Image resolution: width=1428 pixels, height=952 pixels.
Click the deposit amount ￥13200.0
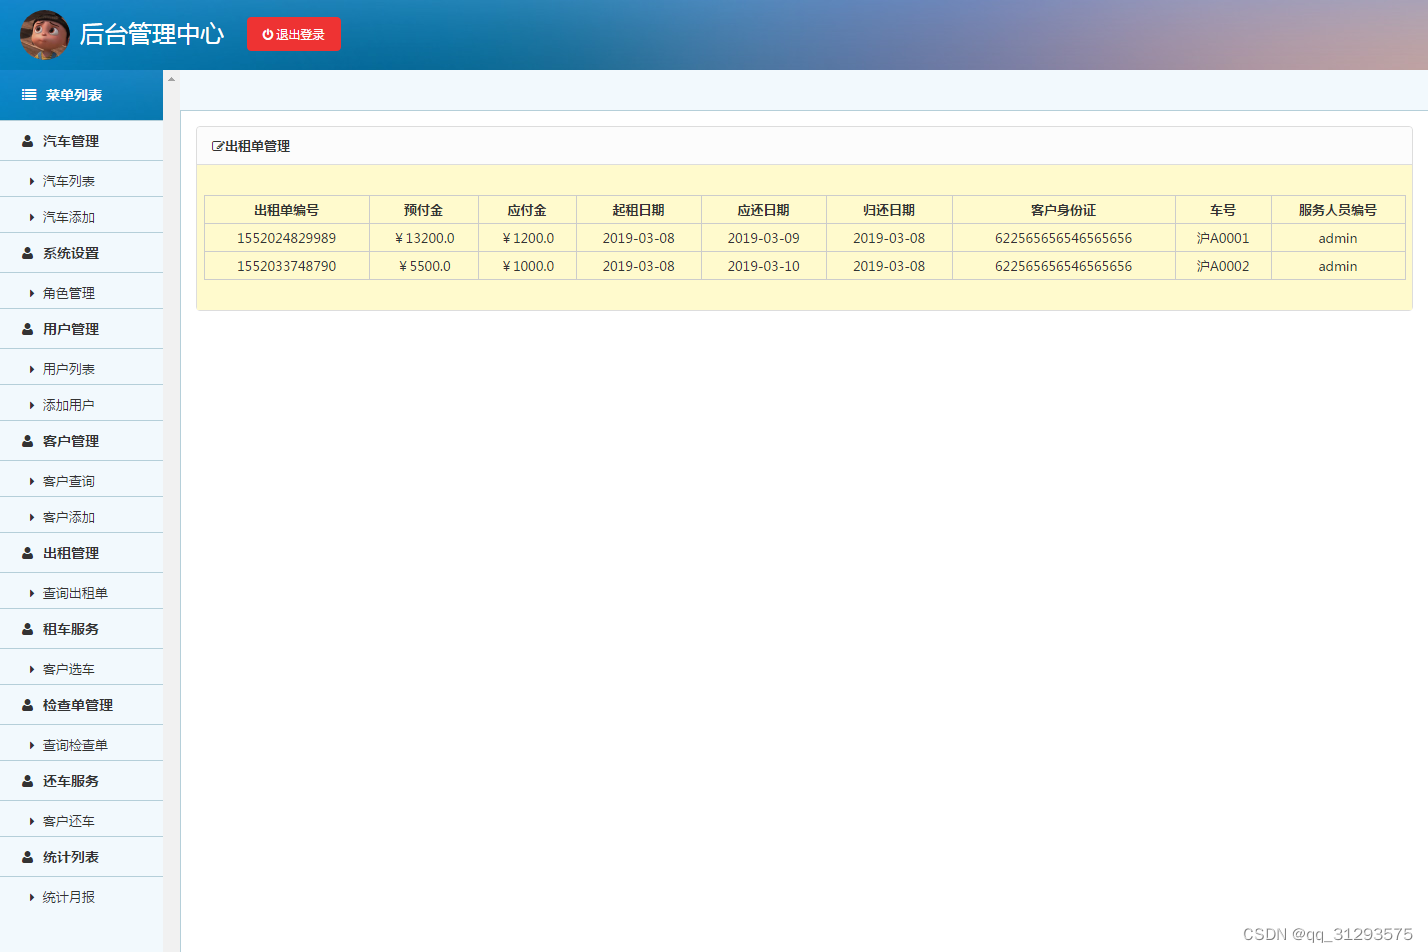(424, 238)
